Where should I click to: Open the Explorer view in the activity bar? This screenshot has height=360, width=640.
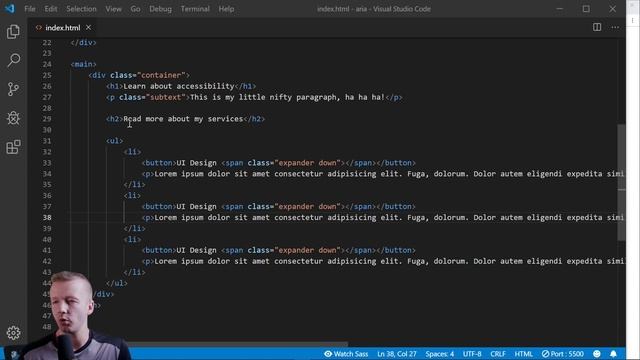13,32
